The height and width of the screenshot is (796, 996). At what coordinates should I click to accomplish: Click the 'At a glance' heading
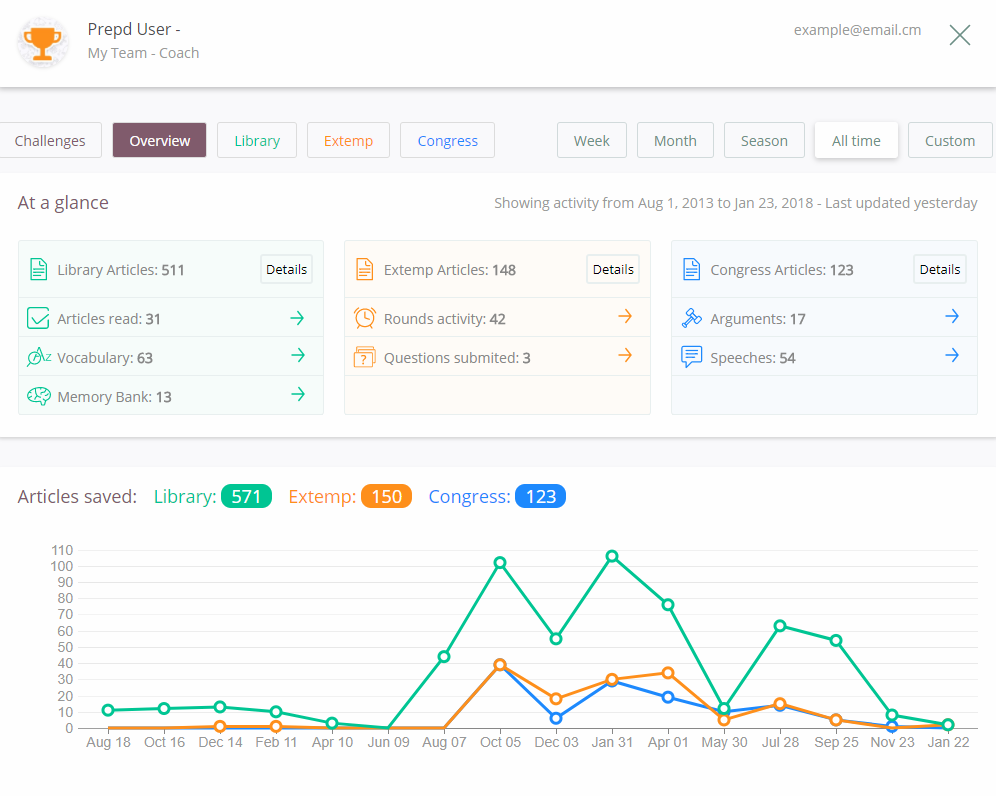63,203
